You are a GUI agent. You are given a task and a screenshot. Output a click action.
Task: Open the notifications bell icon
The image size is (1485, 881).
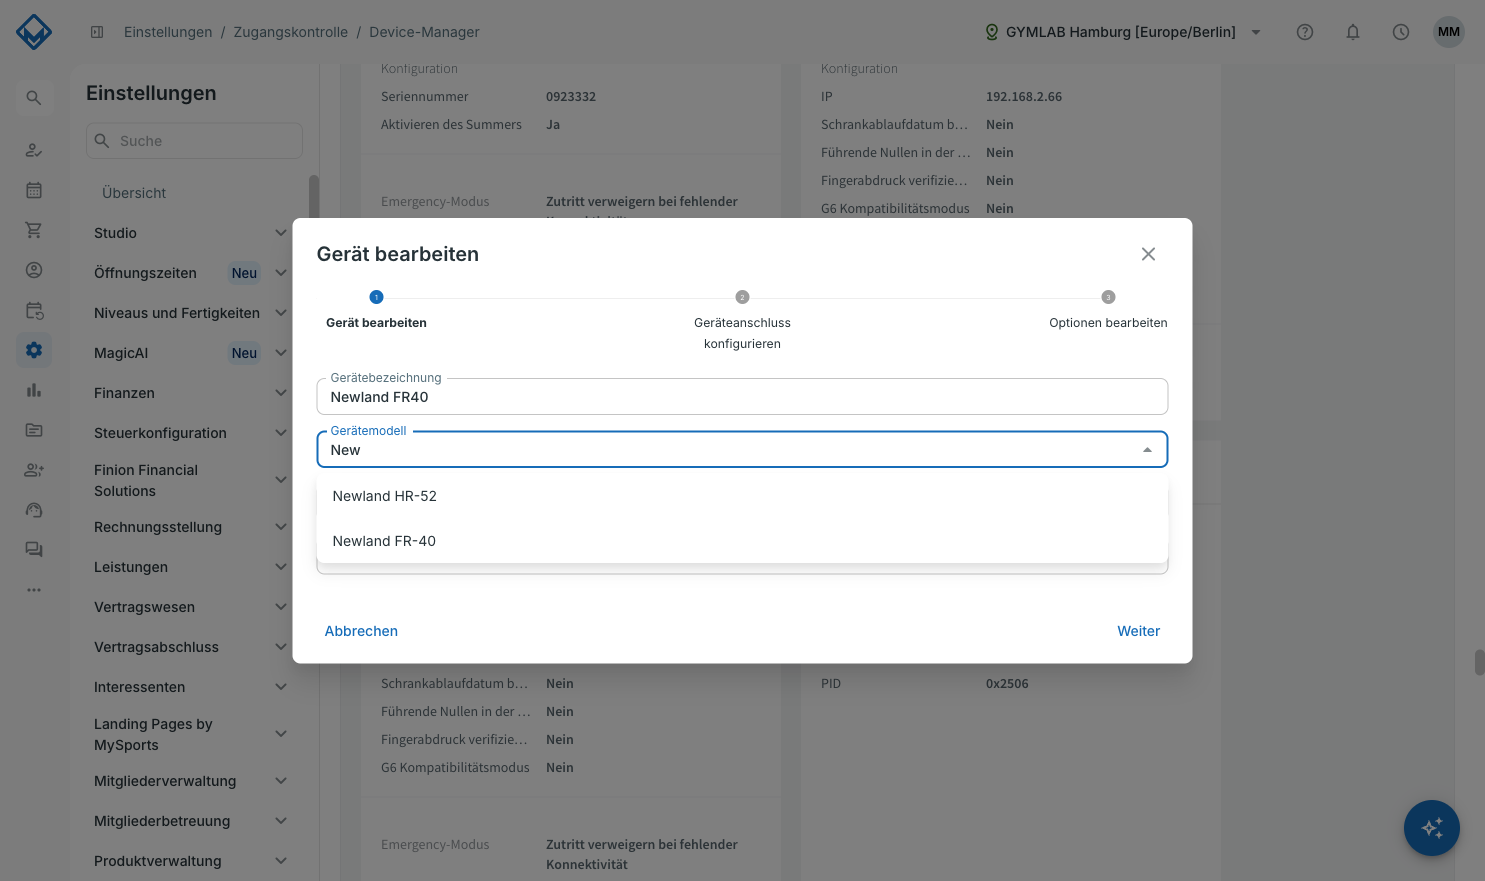tap(1353, 32)
